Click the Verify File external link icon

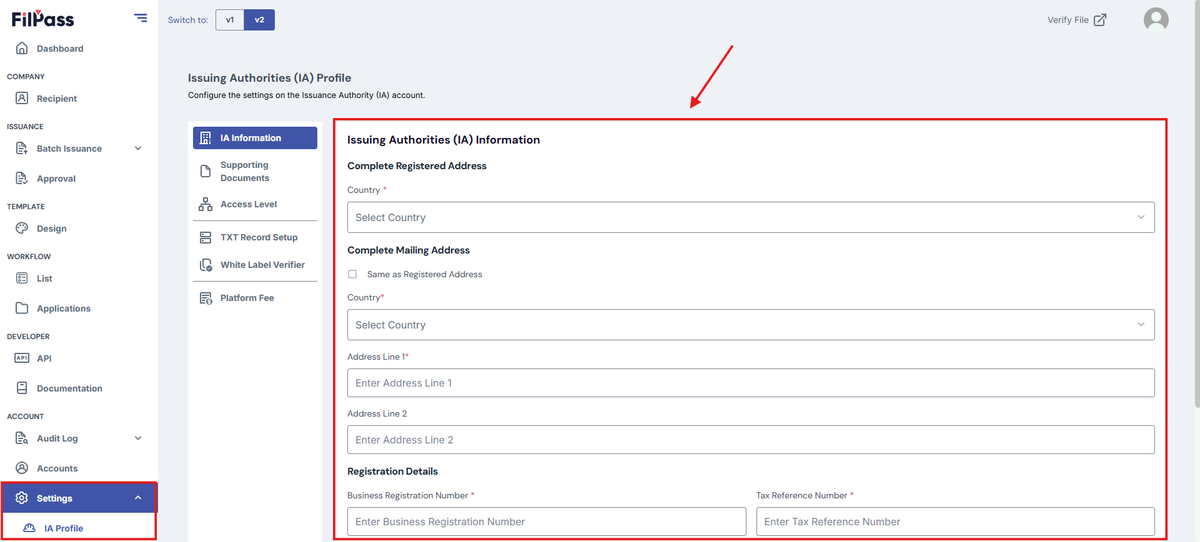1100,19
